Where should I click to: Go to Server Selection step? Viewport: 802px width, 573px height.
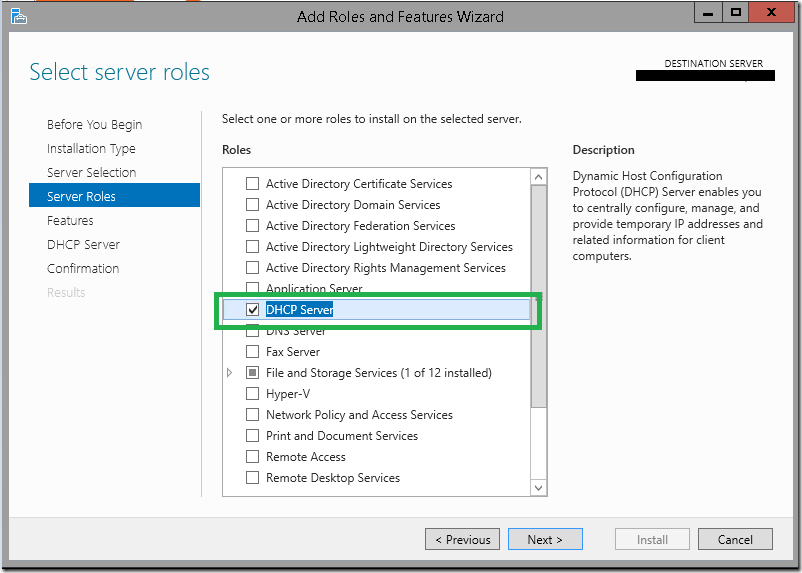point(92,173)
